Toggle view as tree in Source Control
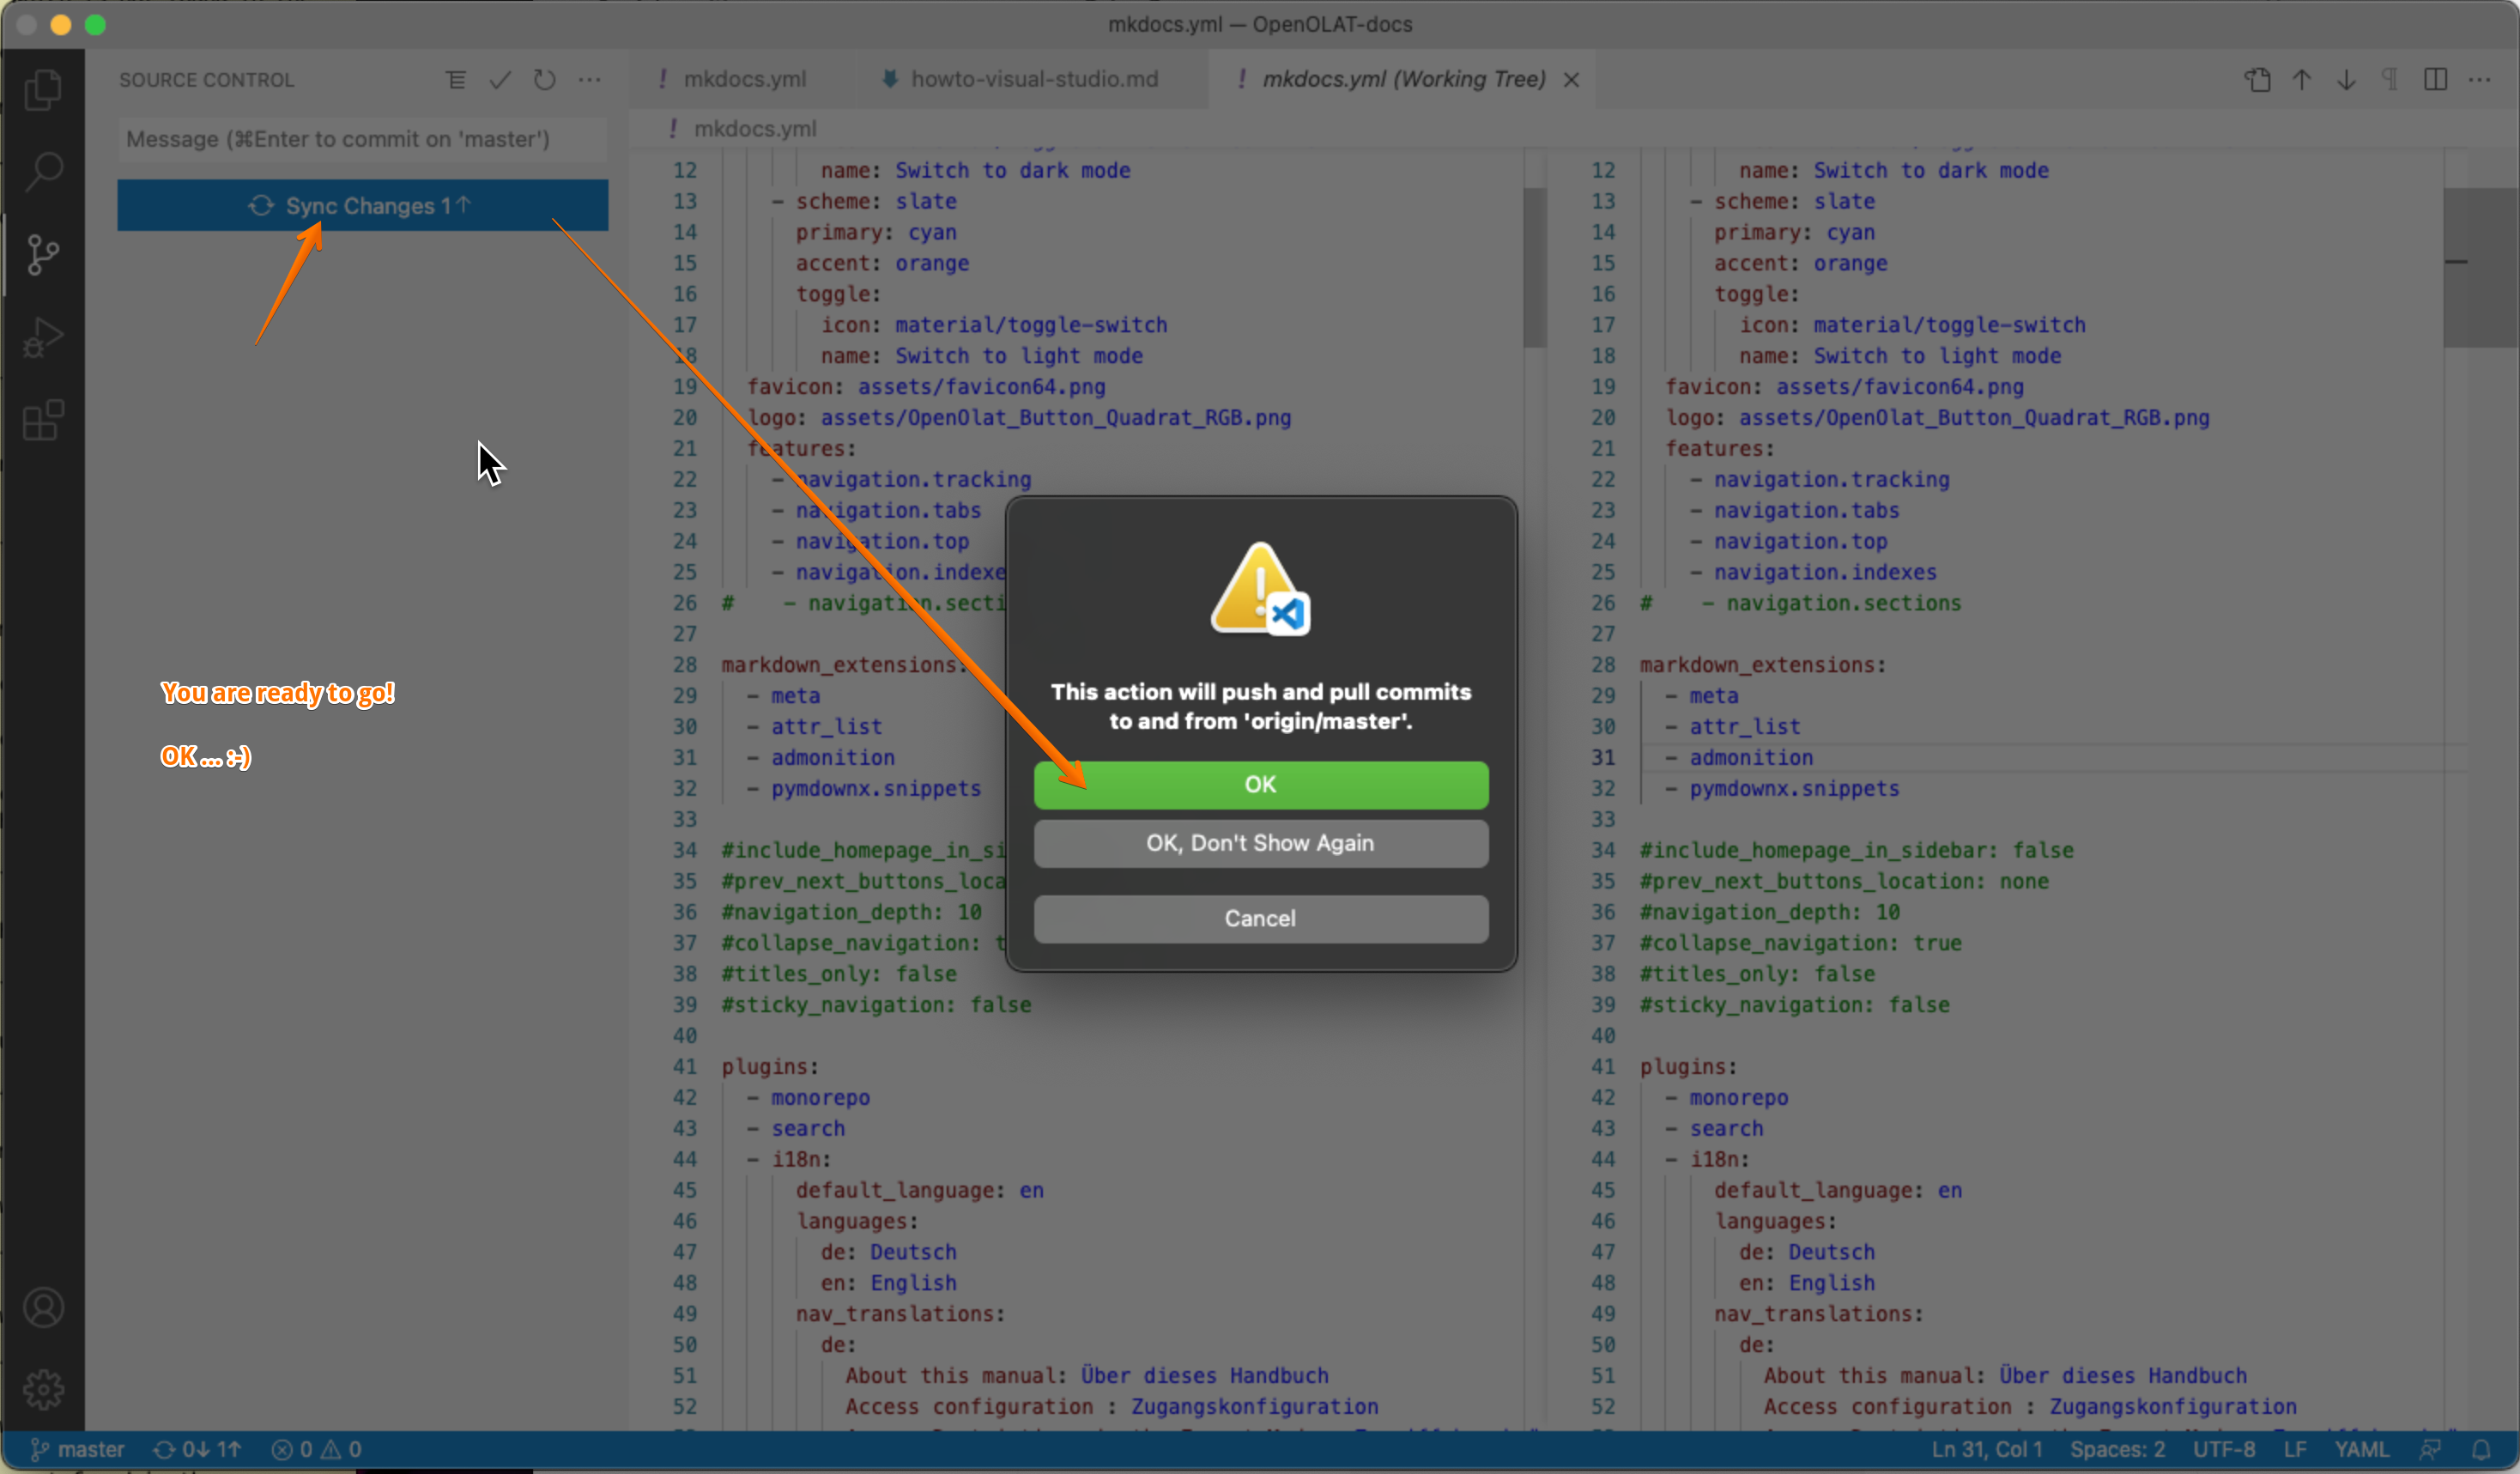This screenshot has width=2520, height=1474. point(456,80)
